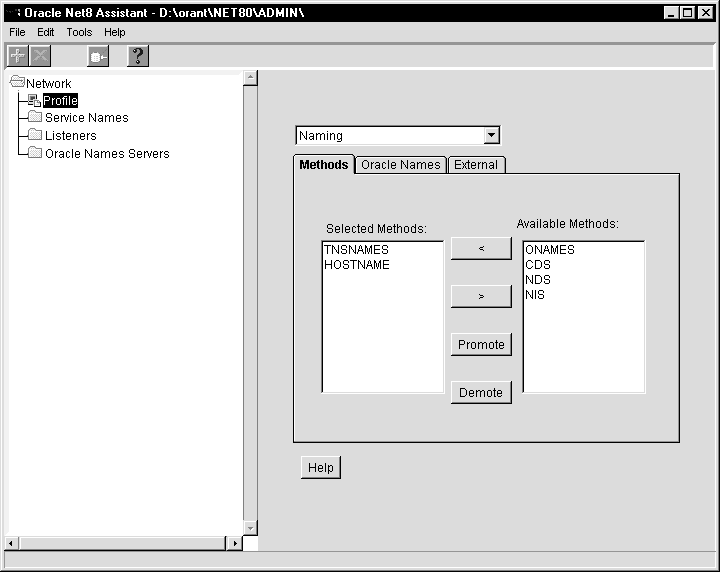Select NDS in Available Methods

(538, 280)
